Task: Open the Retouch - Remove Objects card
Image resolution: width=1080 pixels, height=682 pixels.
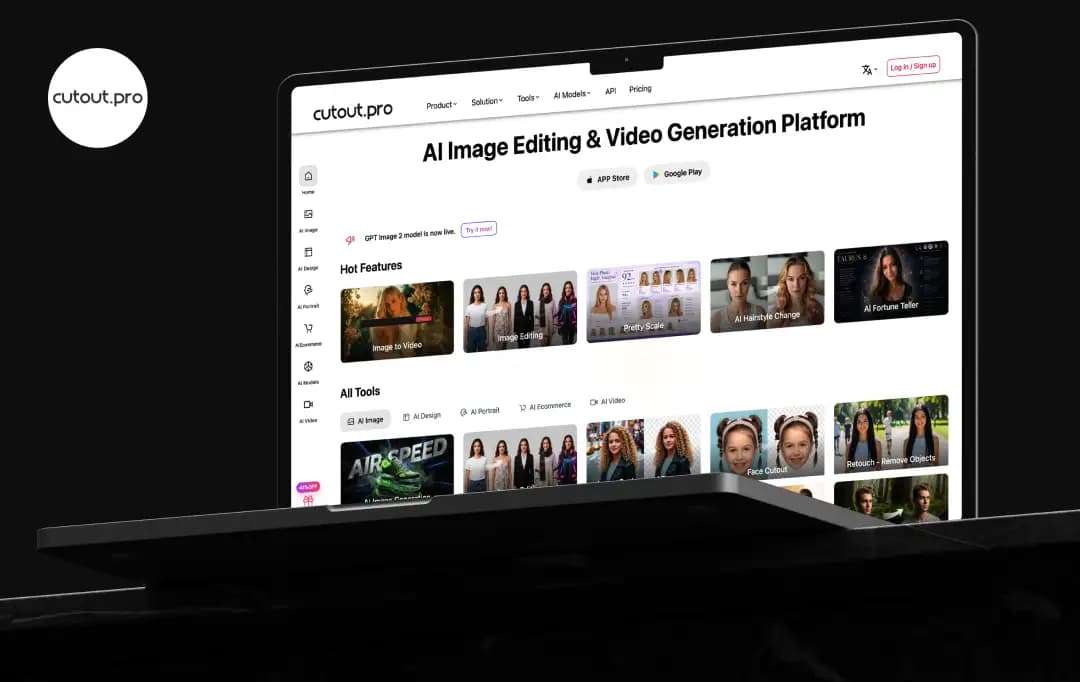Action: (891, 434)
